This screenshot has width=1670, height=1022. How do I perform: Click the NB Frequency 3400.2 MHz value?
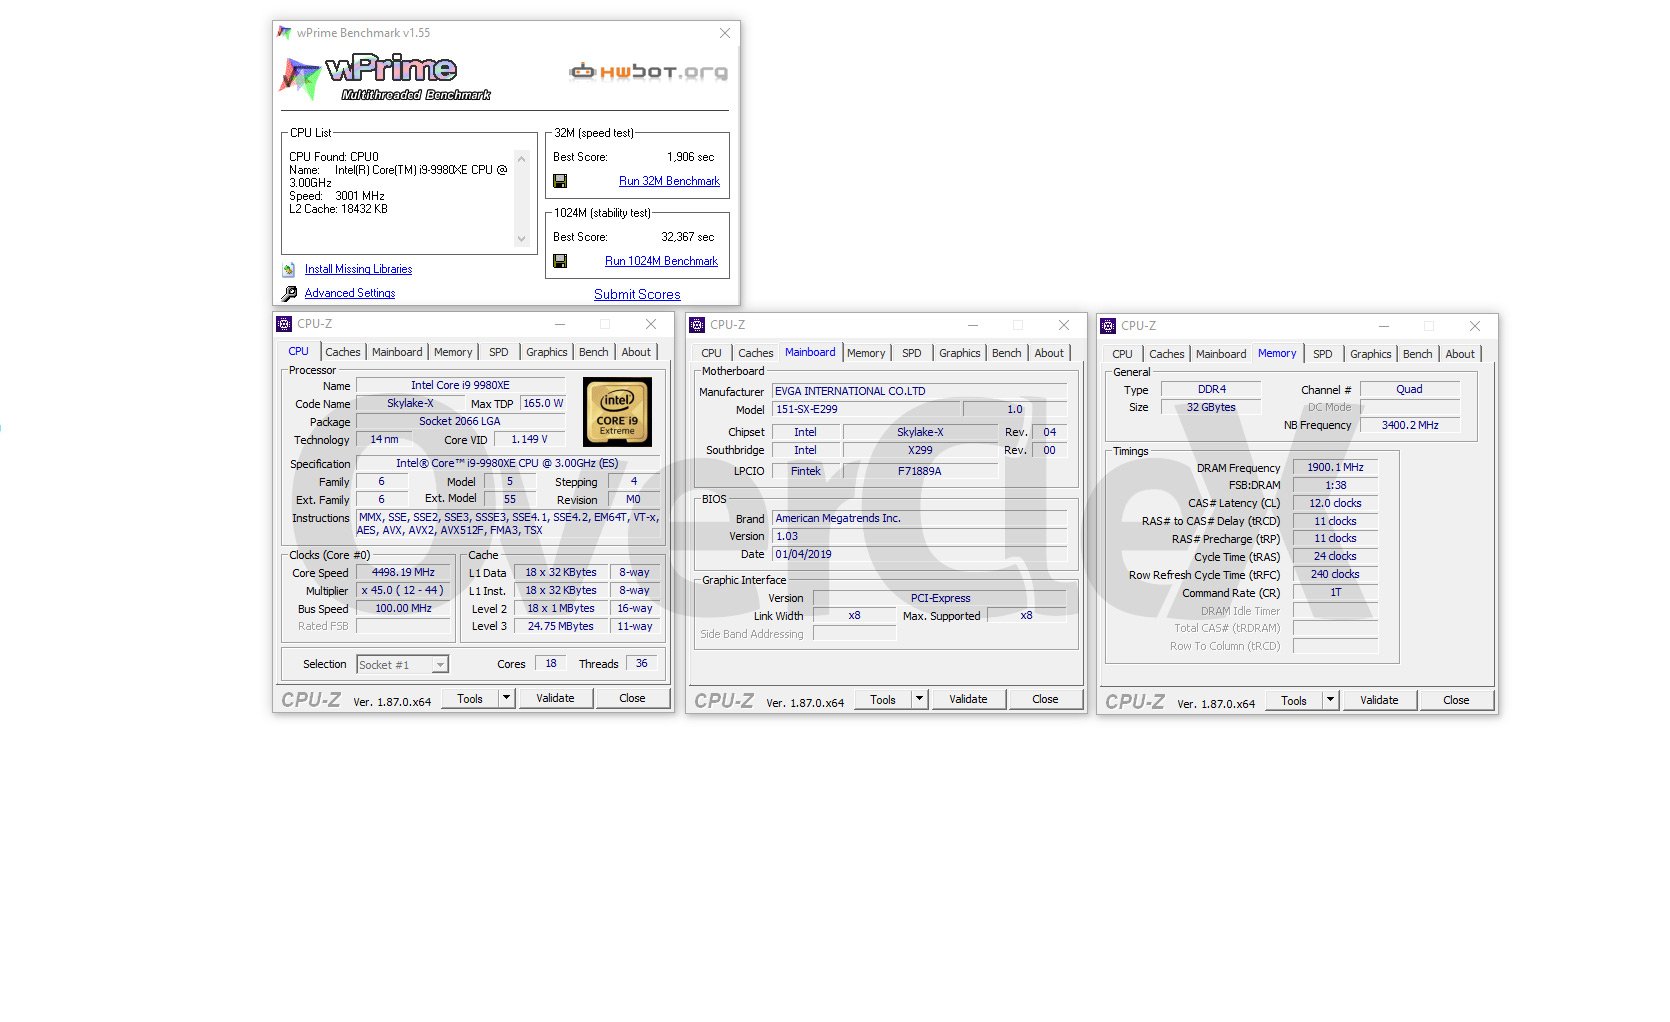[x=1410, y=425]
